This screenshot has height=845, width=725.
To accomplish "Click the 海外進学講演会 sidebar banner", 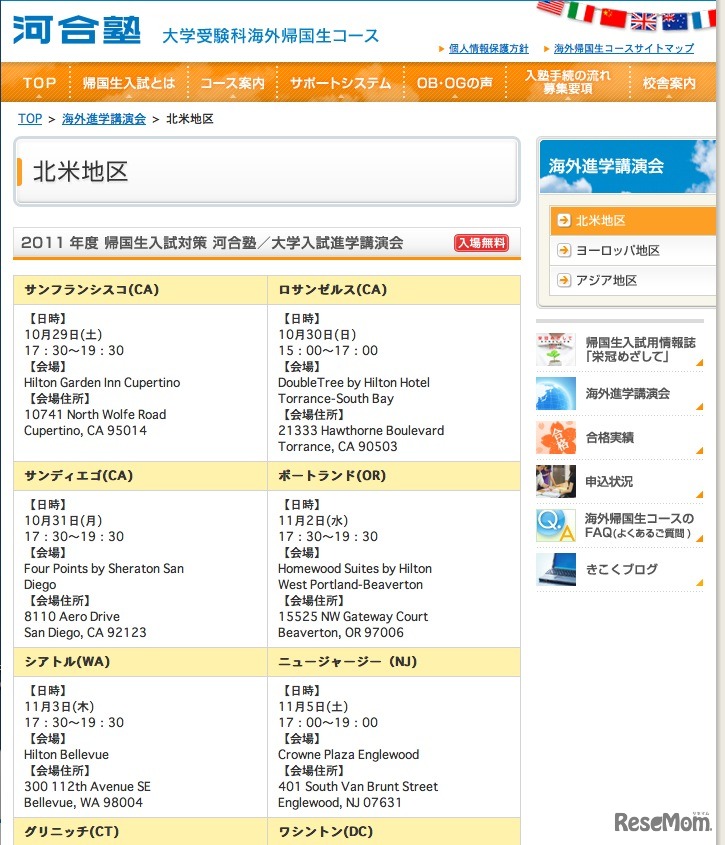I will [x=627, y=166].
